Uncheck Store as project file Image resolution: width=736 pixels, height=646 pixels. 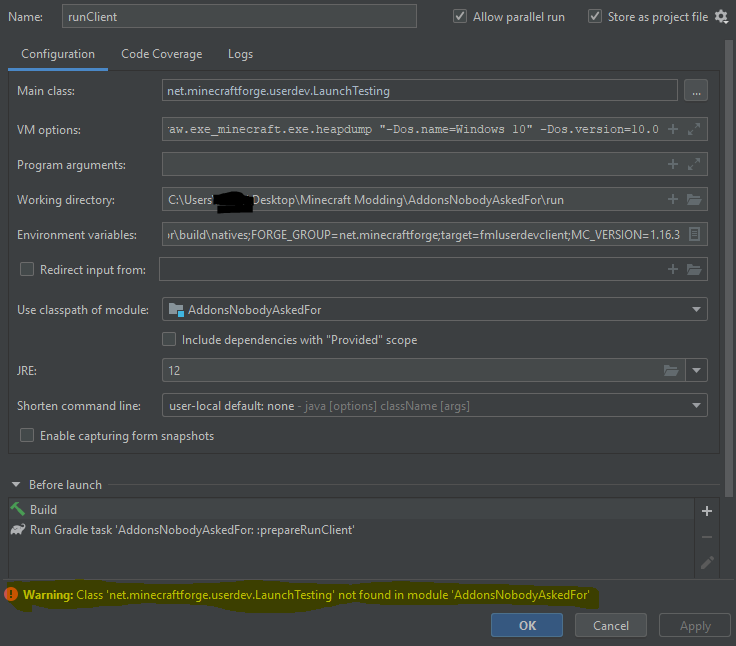(x=595, y=16)
